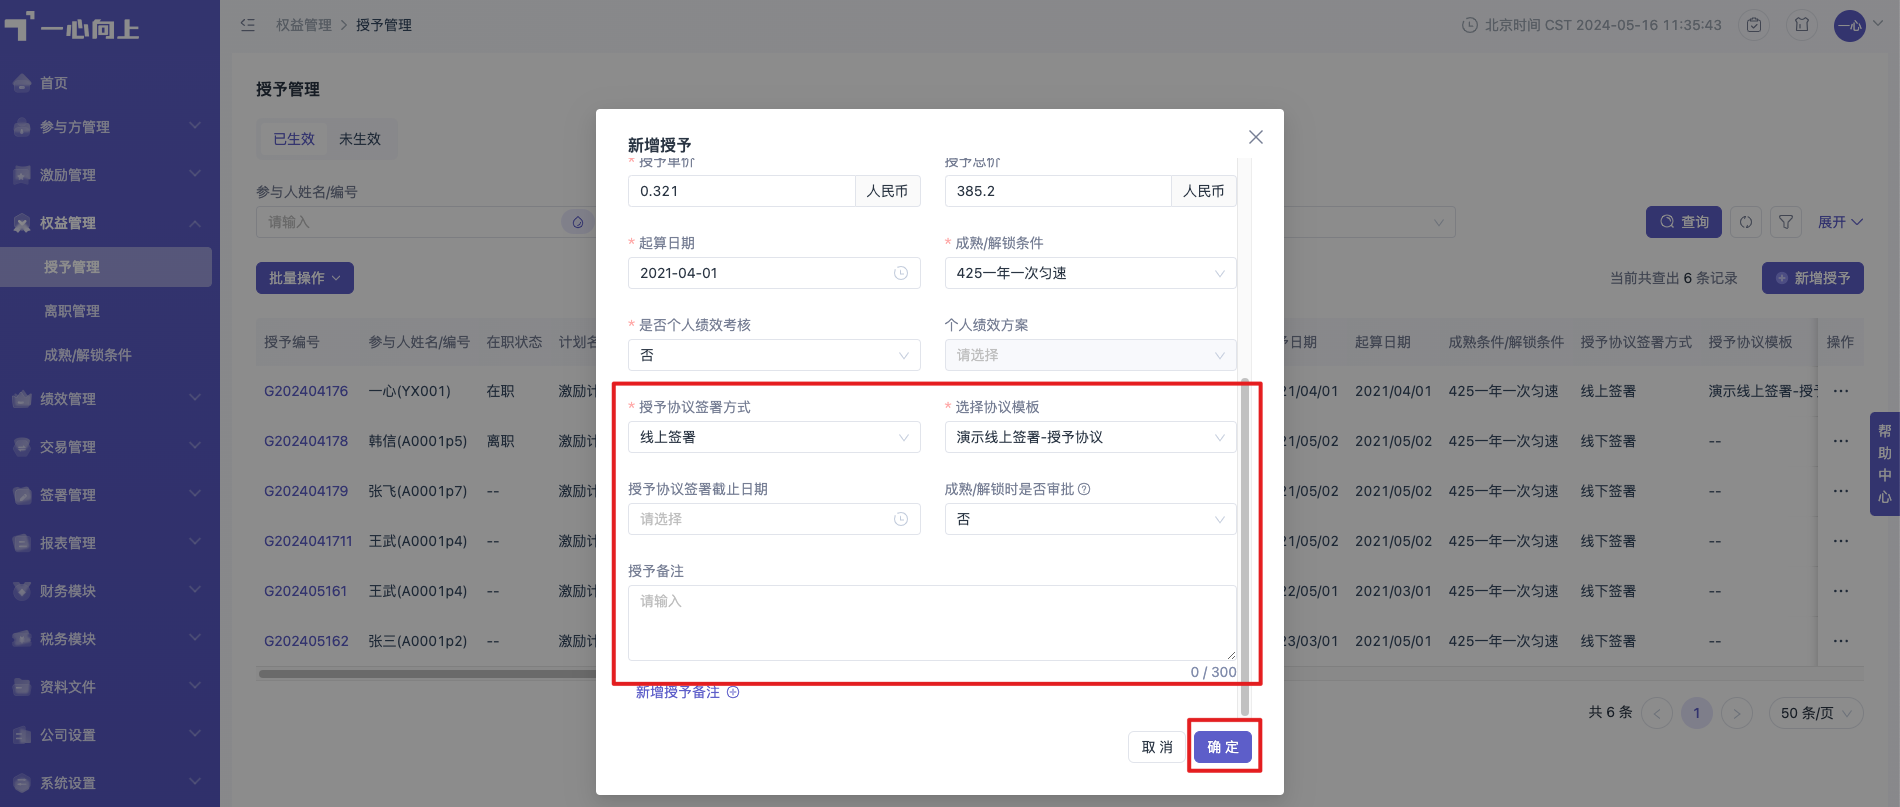1900x807 pixels.
Task: Click the help icon beside 成熟/解锁时是否审批
Action: click(1085, 489)
